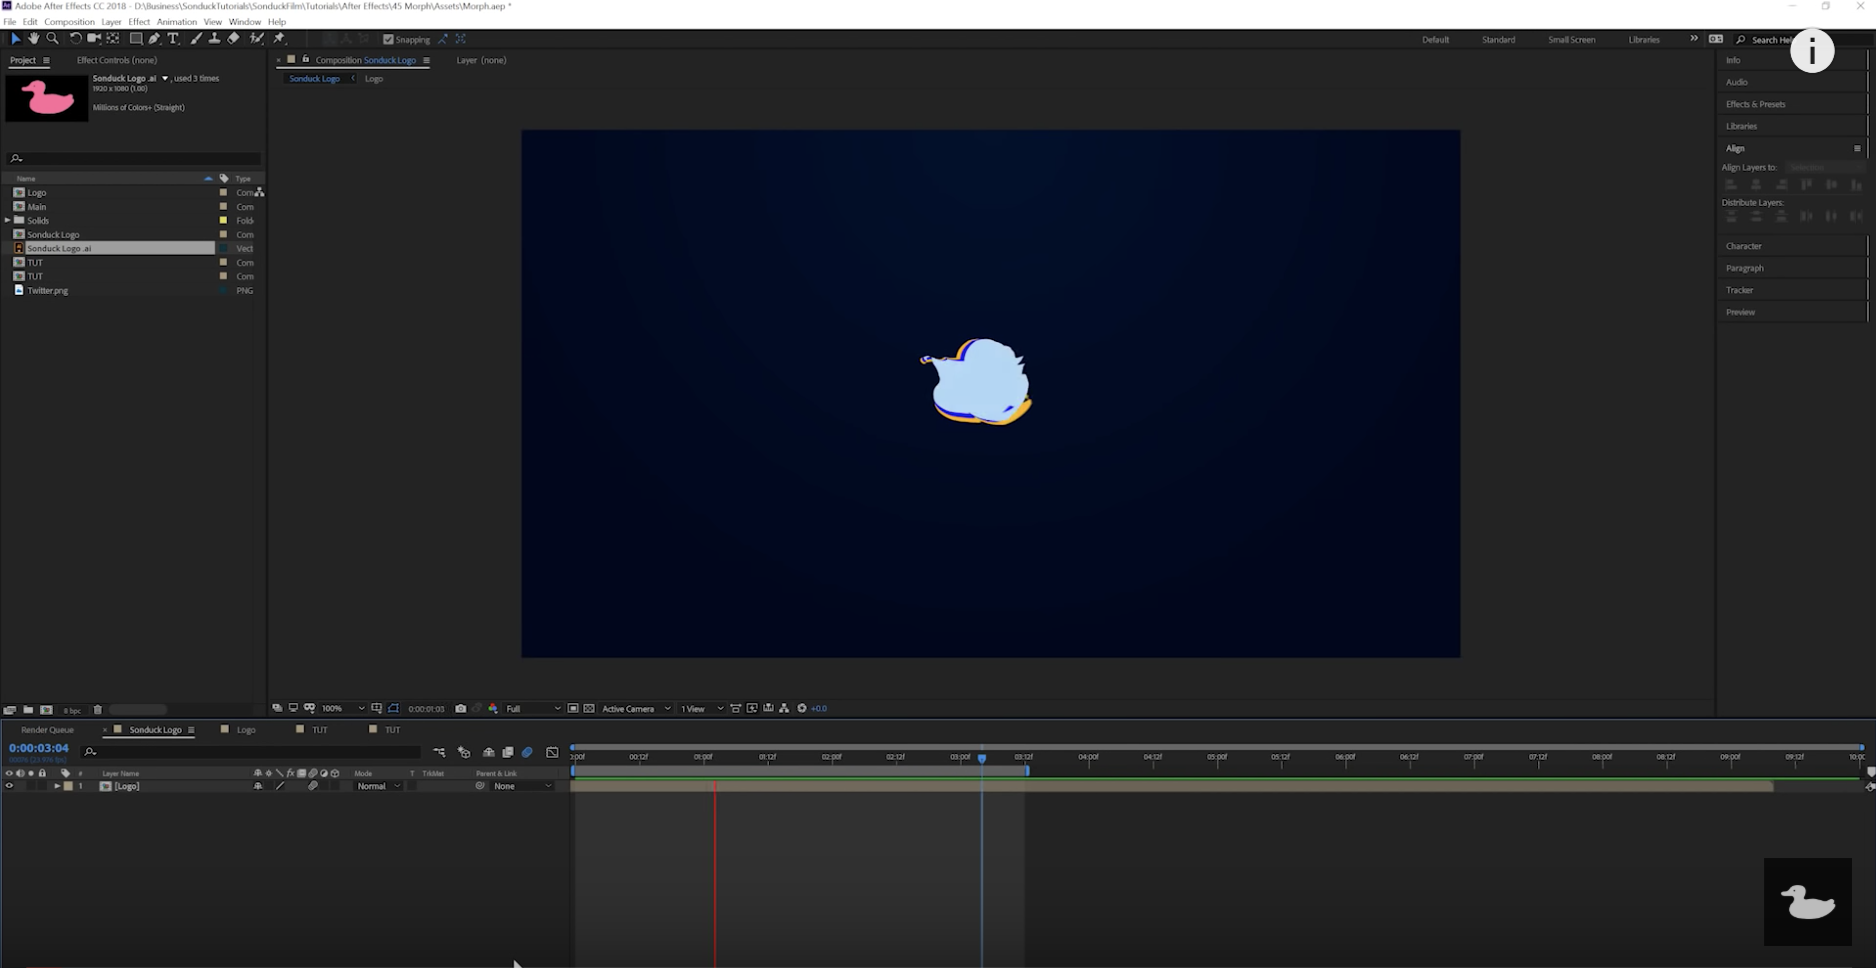Screen dimensions: 1876x968
Task: Open the Effects & Presets panel
Action: pos(1755,104)
